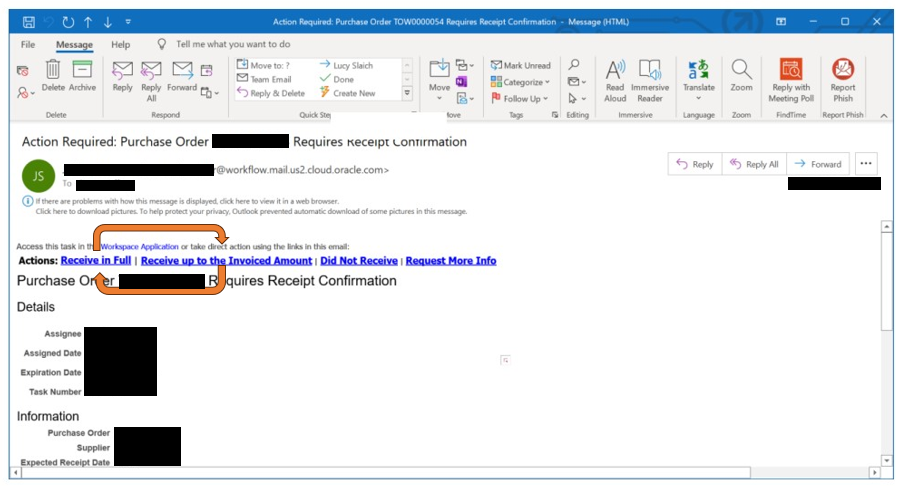Run the 'Move to: ?' quick step
The height and width of the screenshot is (486, 903).
[264, 65]
